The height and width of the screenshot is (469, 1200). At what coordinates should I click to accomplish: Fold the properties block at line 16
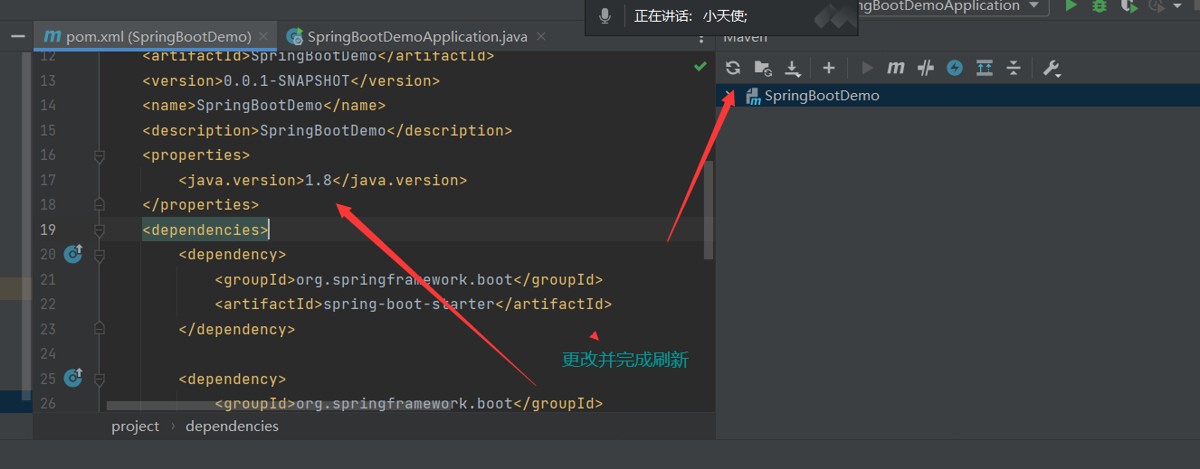99,156
